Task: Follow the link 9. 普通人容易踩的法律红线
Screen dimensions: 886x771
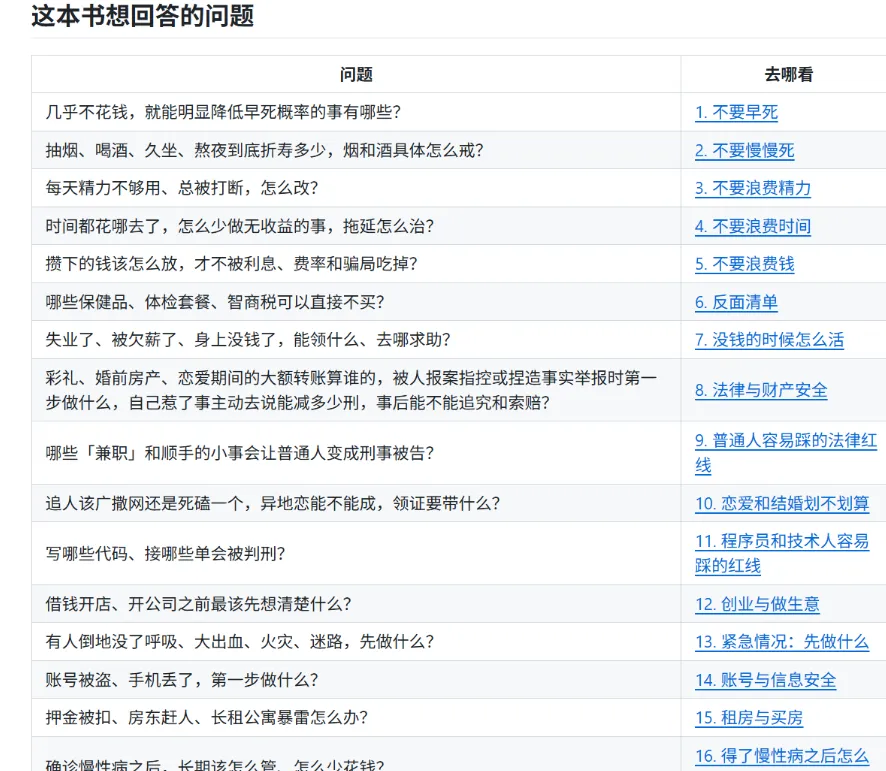Action: click(x=786, y=453)
